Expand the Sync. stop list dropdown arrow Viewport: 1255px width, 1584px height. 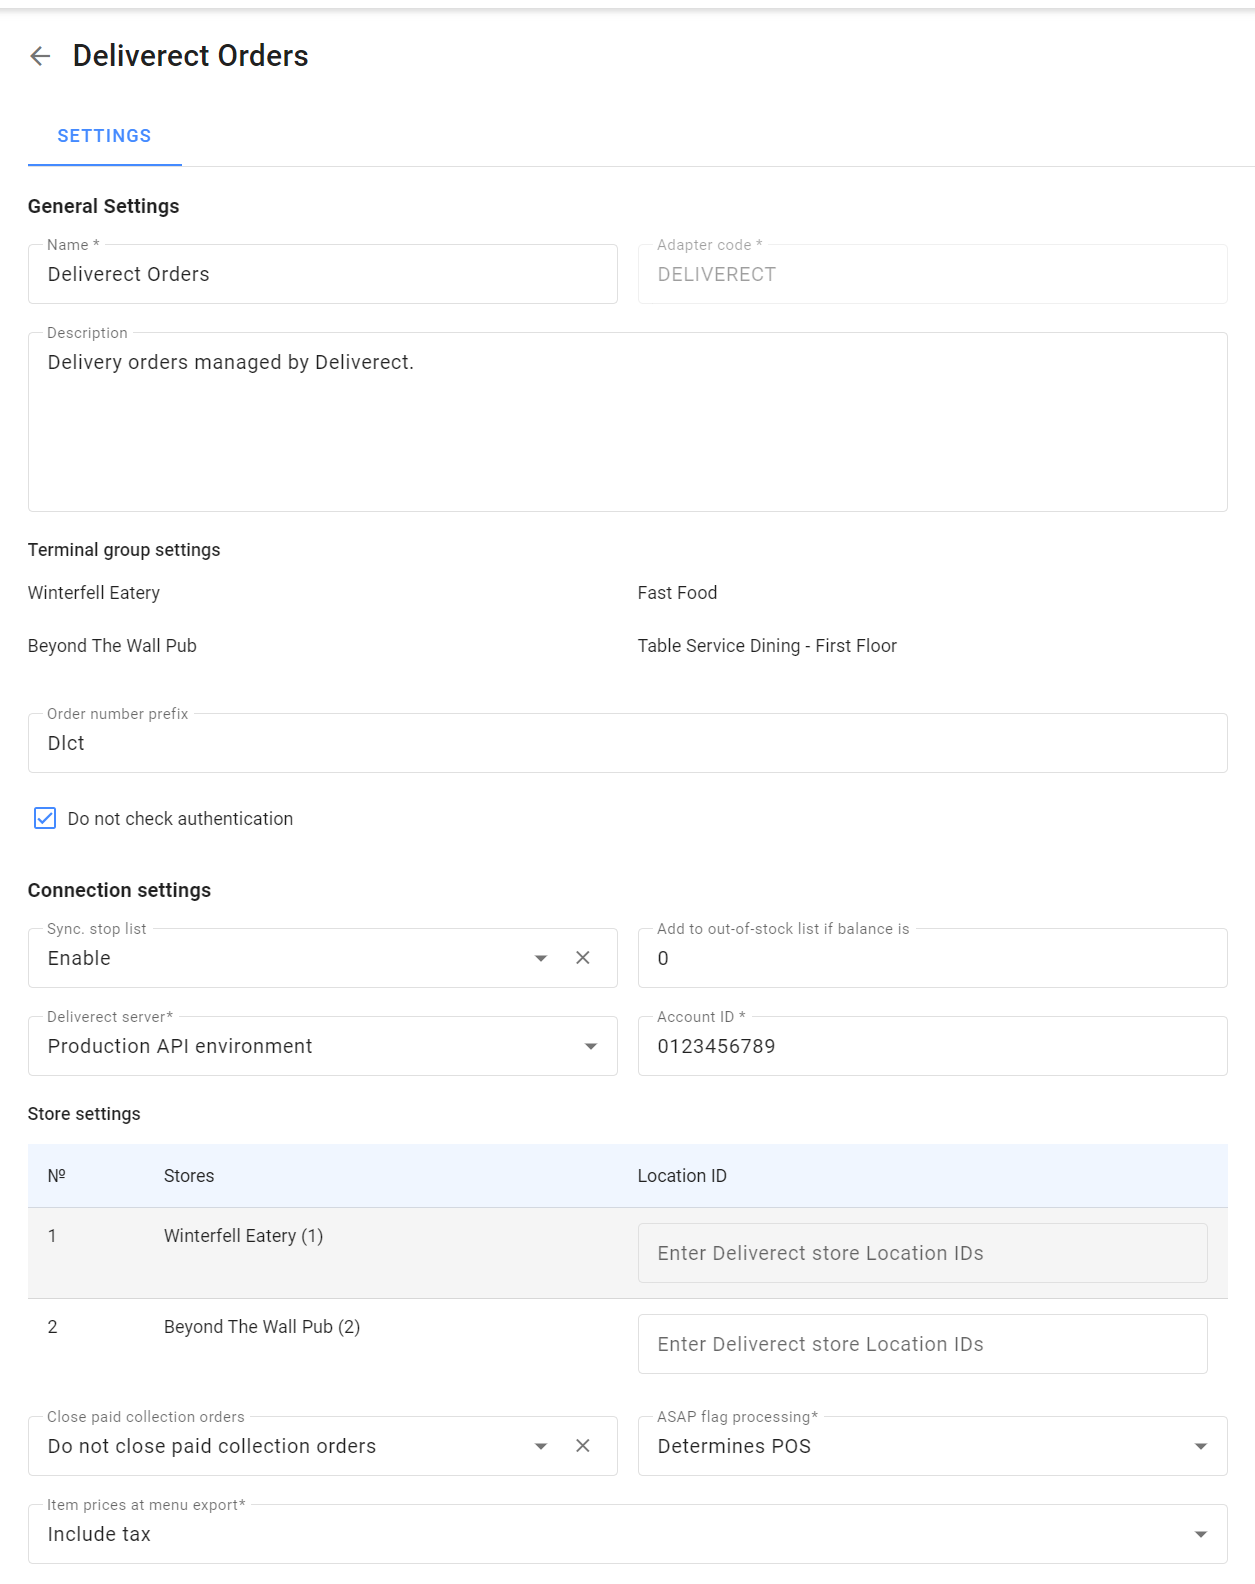point(541,958)
